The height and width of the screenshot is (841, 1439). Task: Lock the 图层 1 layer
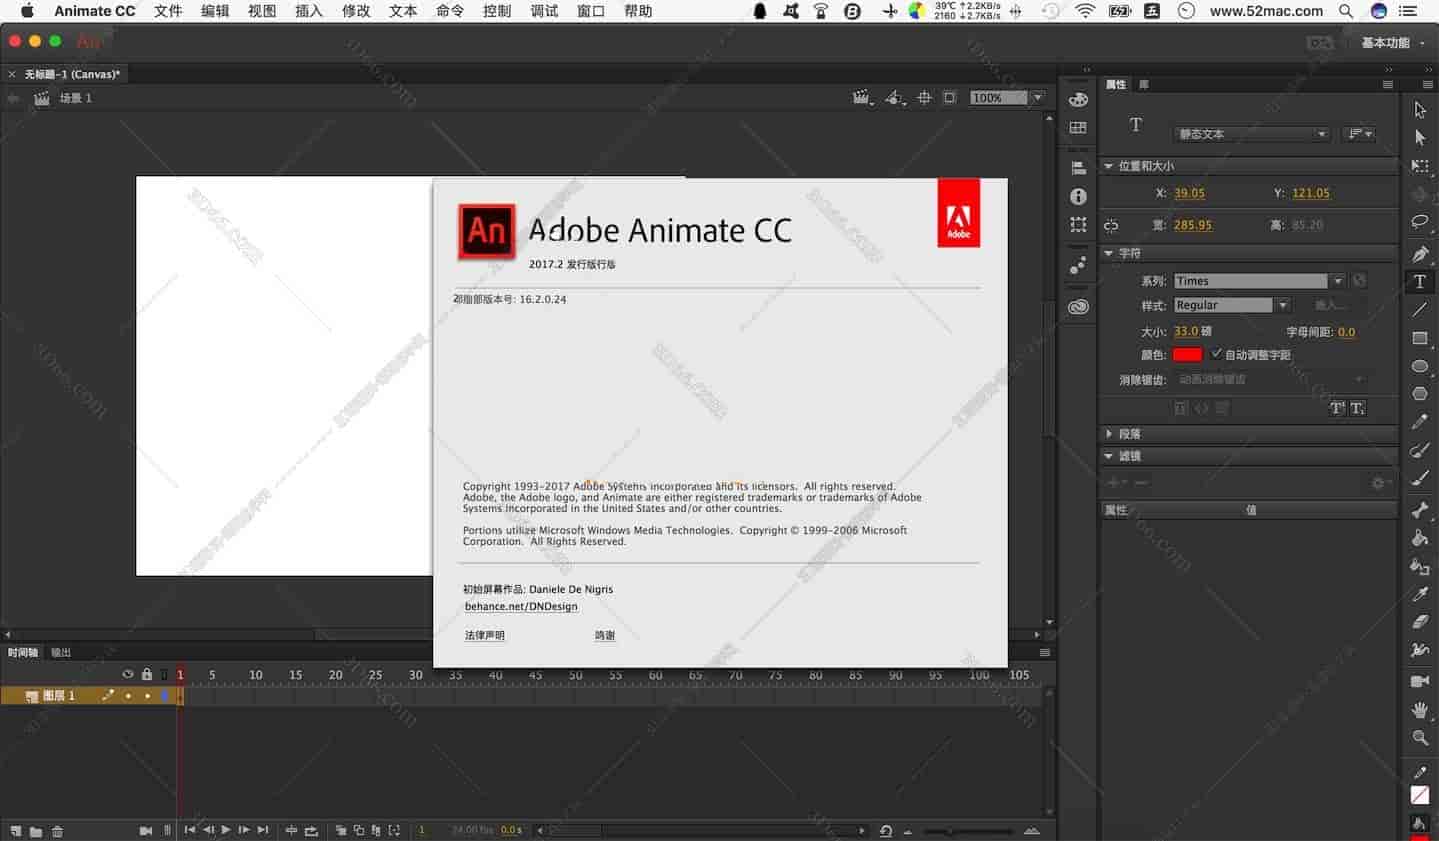pos(147,696)
